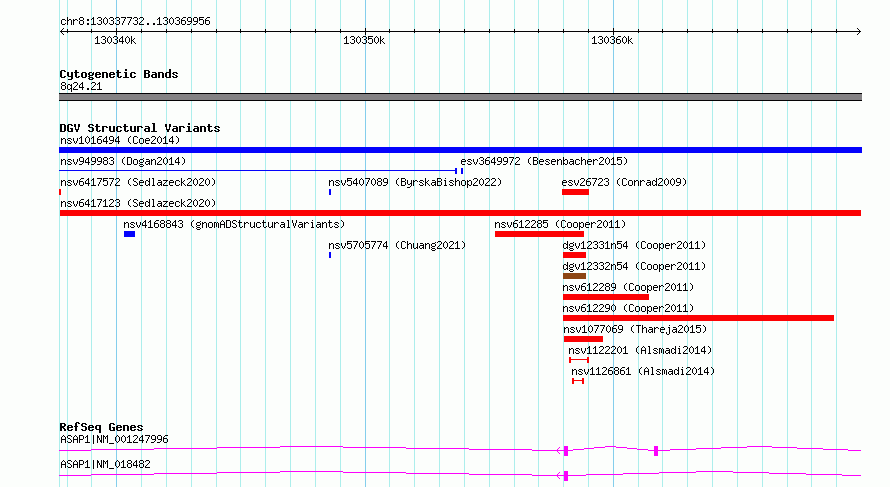Open variant label nsv1016494 (Coe2014)
Image resolution: width=890 pixels, height=487 pixels.
[120, 140]
